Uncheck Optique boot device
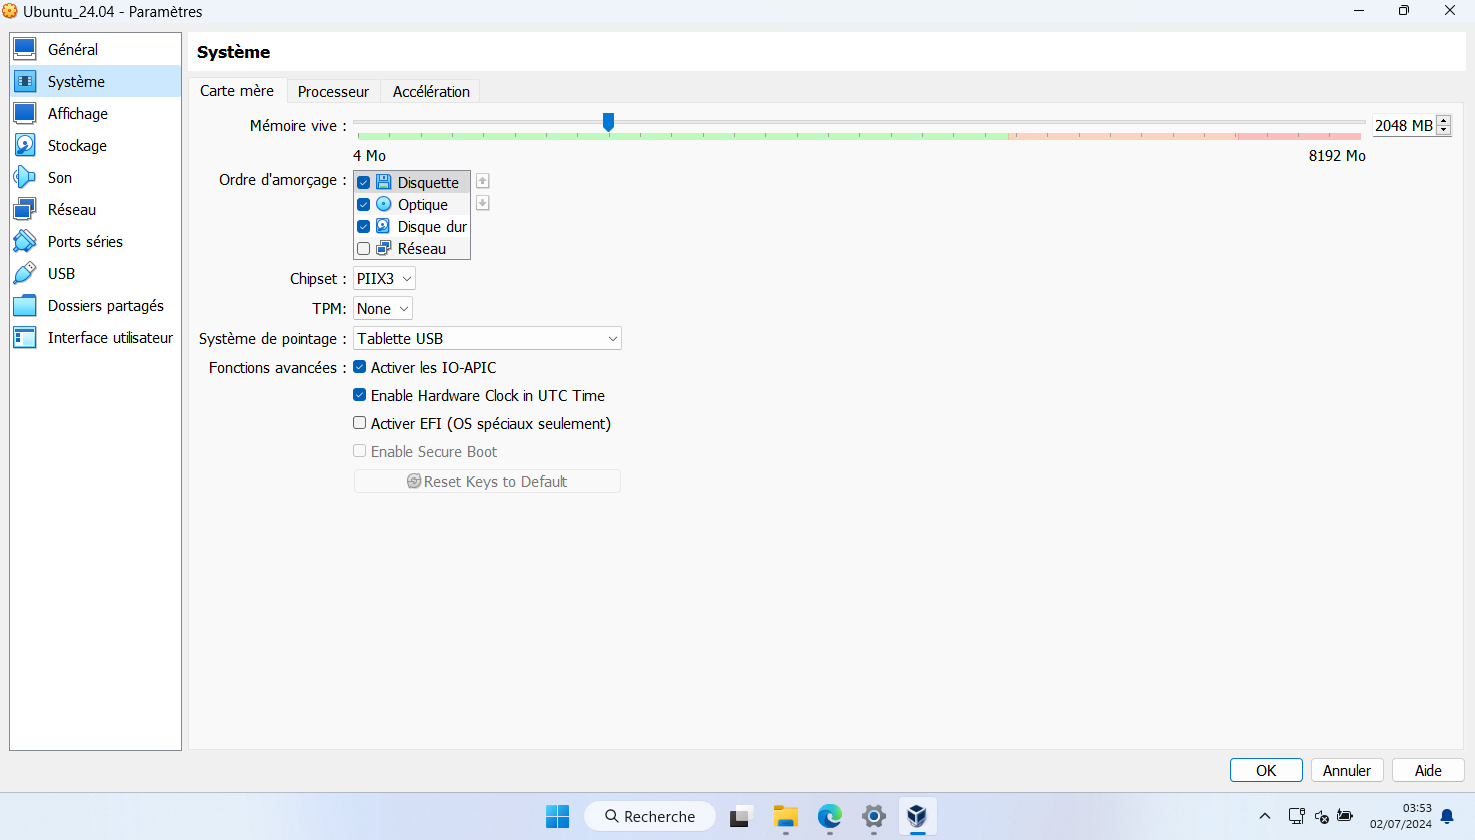1475x840 pixels. [364, 204]
